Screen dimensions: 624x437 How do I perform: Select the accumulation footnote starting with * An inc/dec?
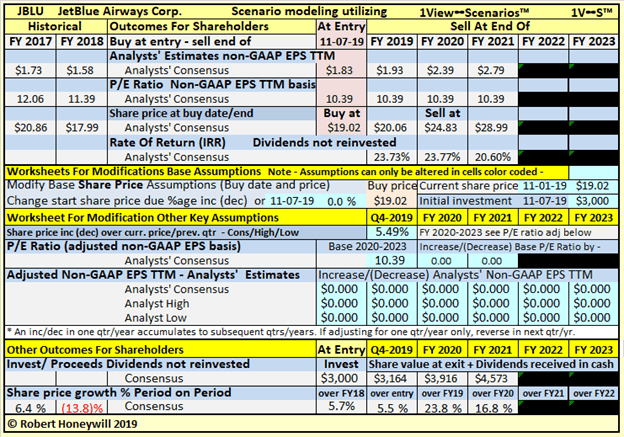[x=291, y=332]
